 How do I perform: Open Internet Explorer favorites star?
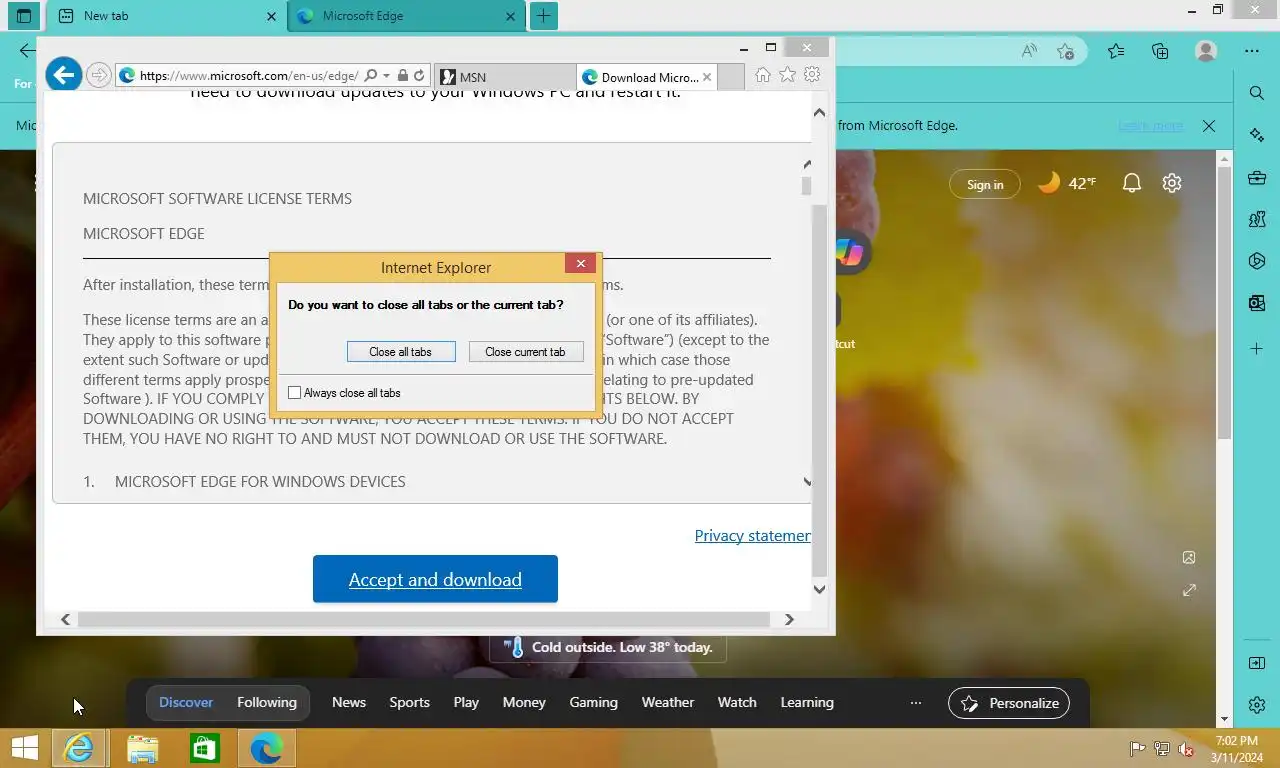point(788,75)
